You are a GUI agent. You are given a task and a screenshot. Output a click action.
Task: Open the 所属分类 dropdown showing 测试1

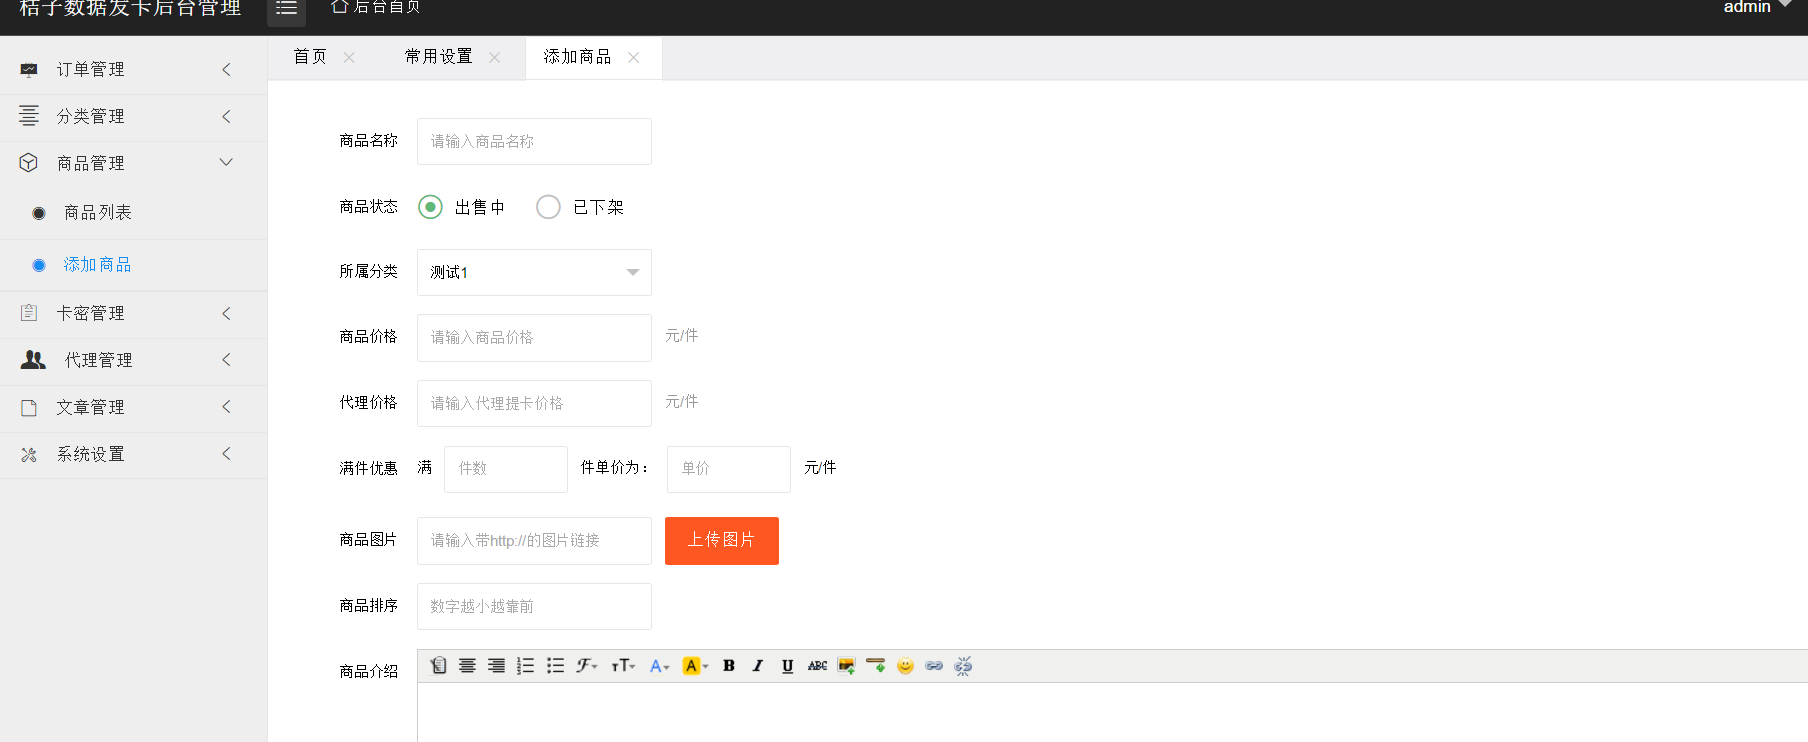coord(534,272)
